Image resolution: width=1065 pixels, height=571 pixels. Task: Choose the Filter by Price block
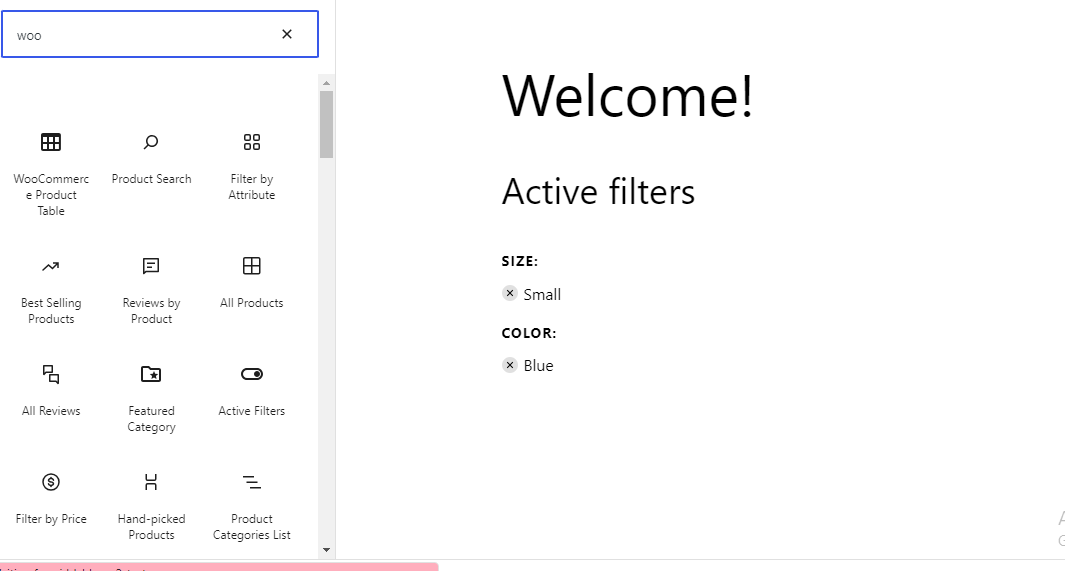tap(51, 496)
